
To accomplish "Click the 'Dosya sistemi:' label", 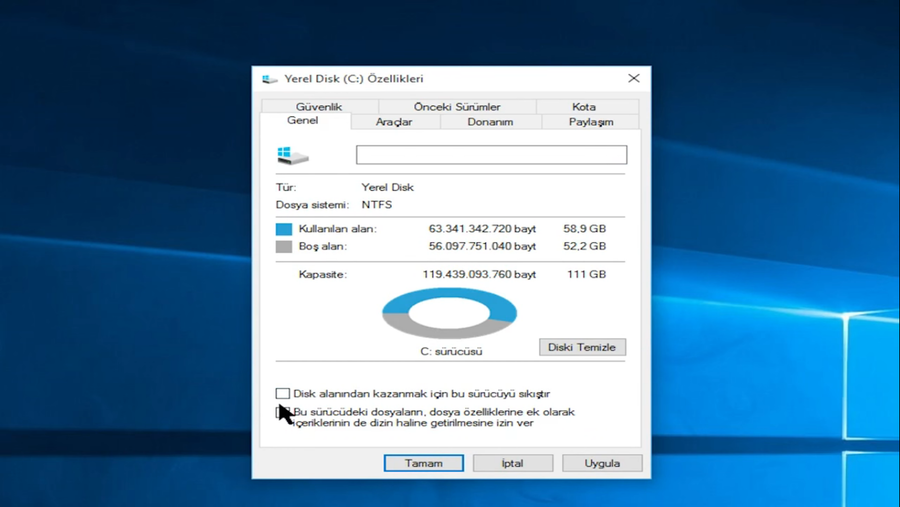I will [312, 204].
